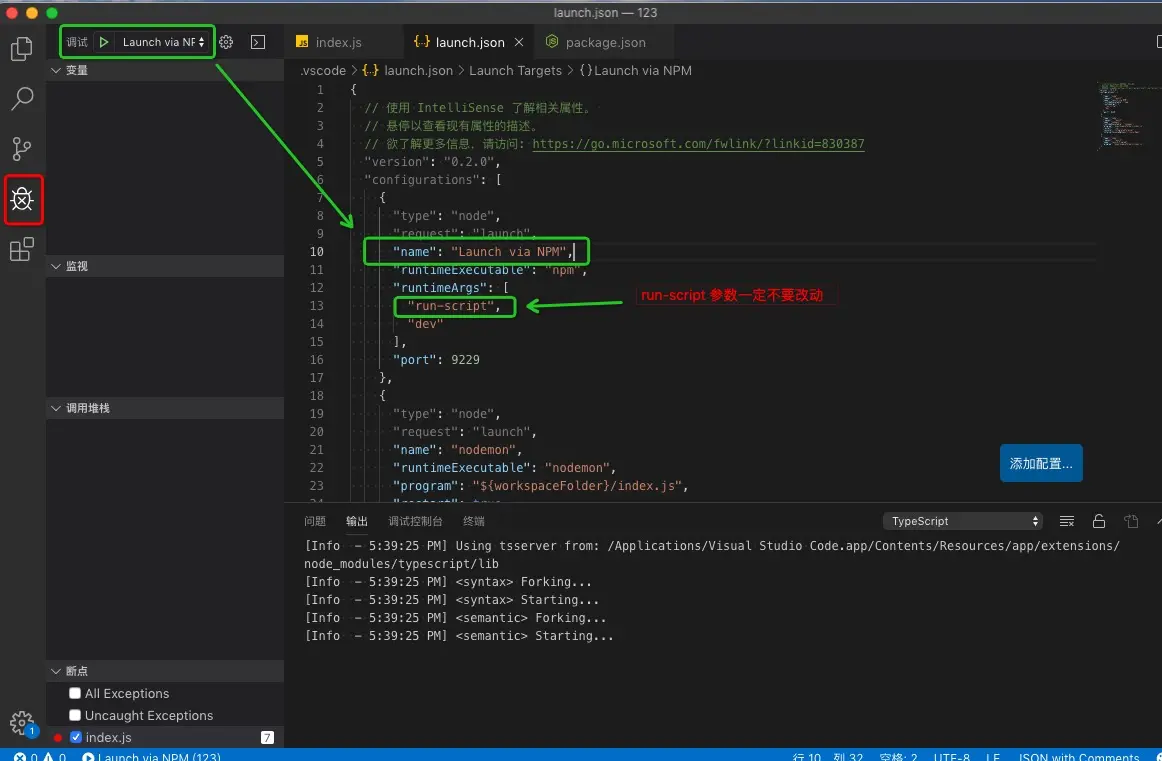This screenshot has height=761, width=1162.
Task: Open the Source Control view
Action: (21, 148)
